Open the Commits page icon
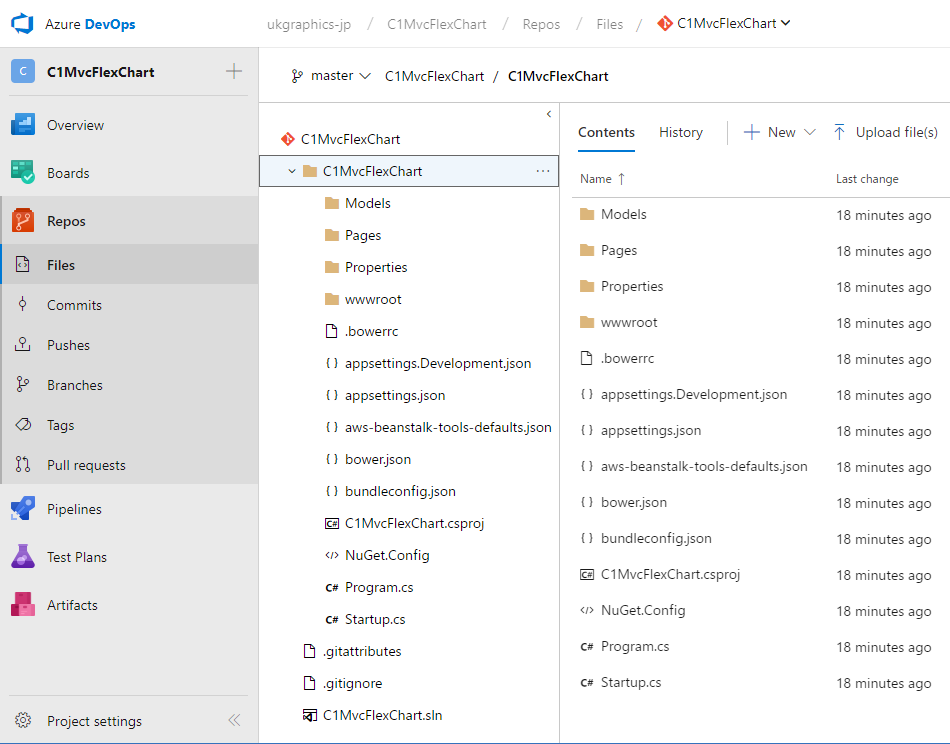The width and height of the screenshot is (950, 744). pos(22,304)
